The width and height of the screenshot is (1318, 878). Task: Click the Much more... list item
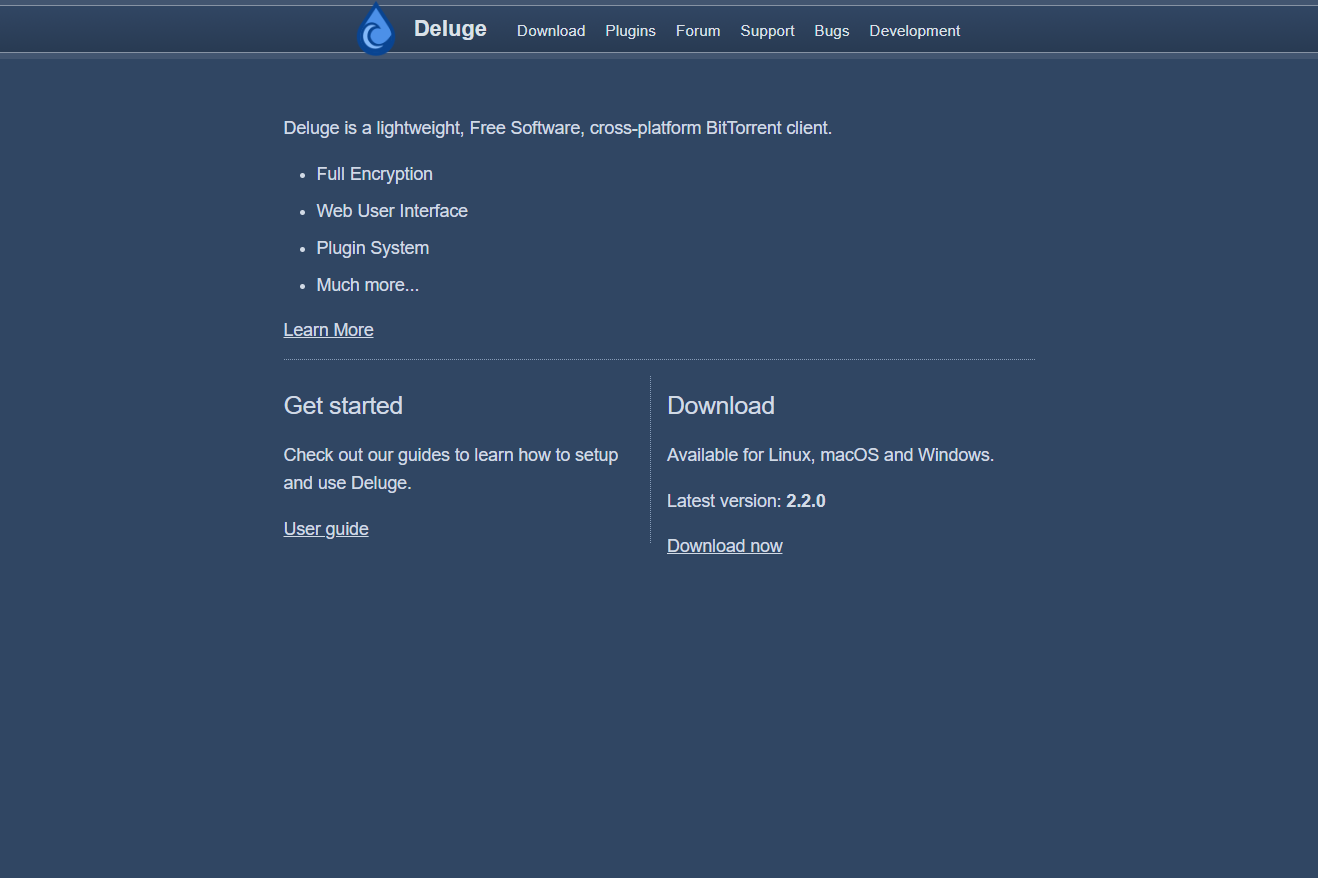click(x=368, y=285)
